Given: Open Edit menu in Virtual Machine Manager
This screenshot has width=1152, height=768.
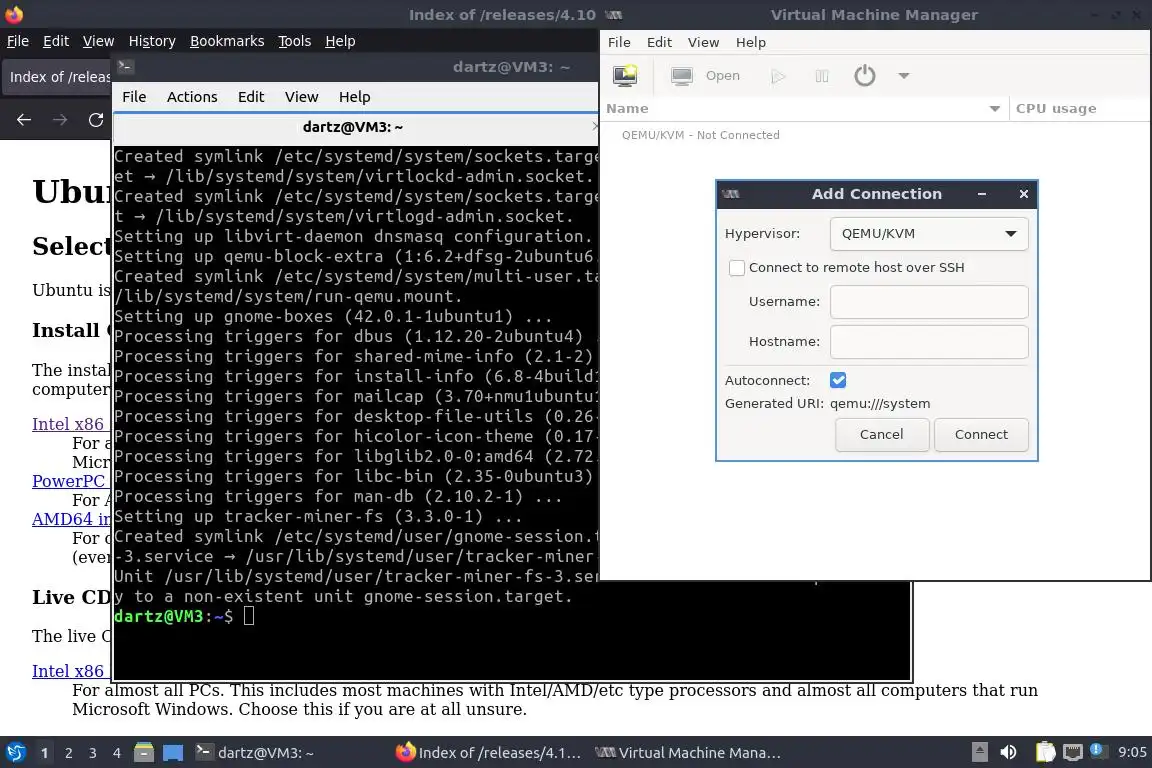Looking at the screenshot, I should pyautogui.click(x=659, y=43).
